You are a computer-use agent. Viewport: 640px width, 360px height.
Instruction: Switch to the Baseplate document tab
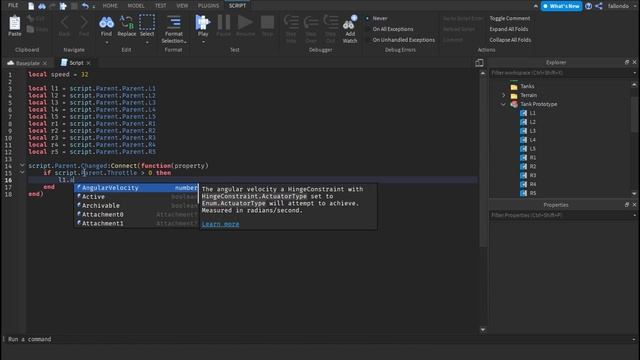(x=27, y=63)
